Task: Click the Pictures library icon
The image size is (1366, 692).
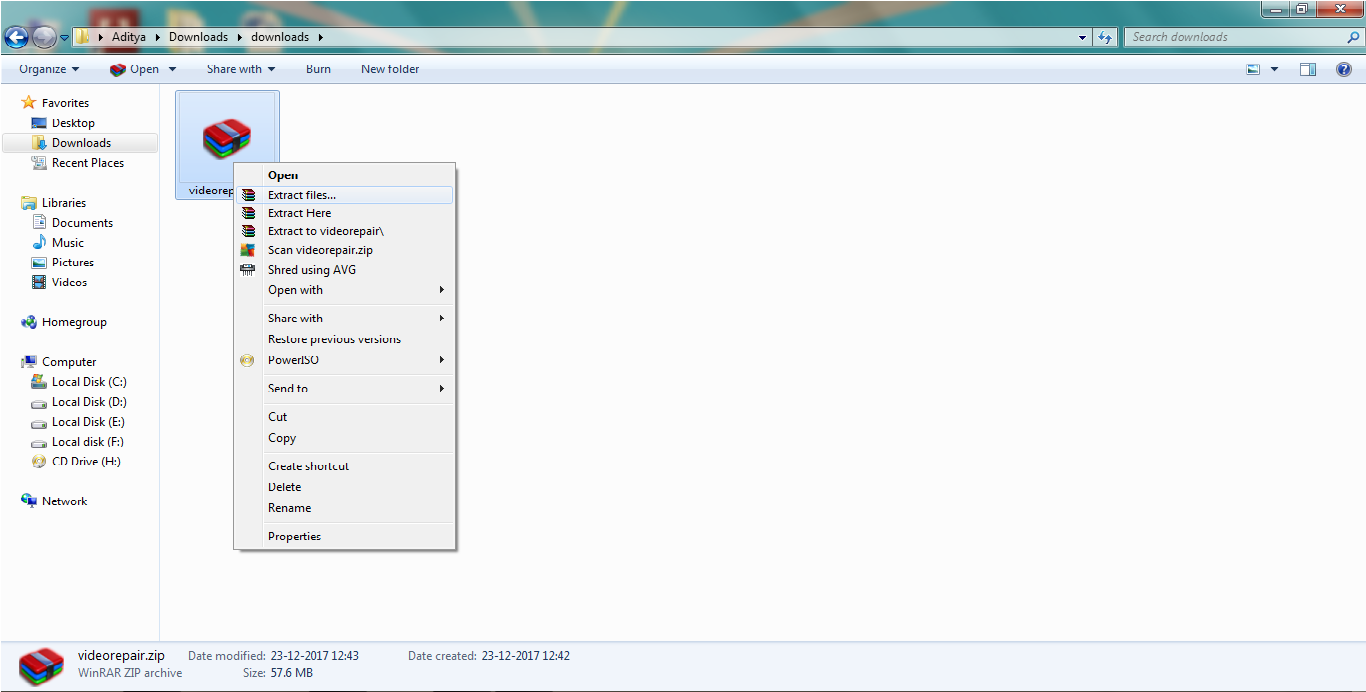Action: click(39, 262)
